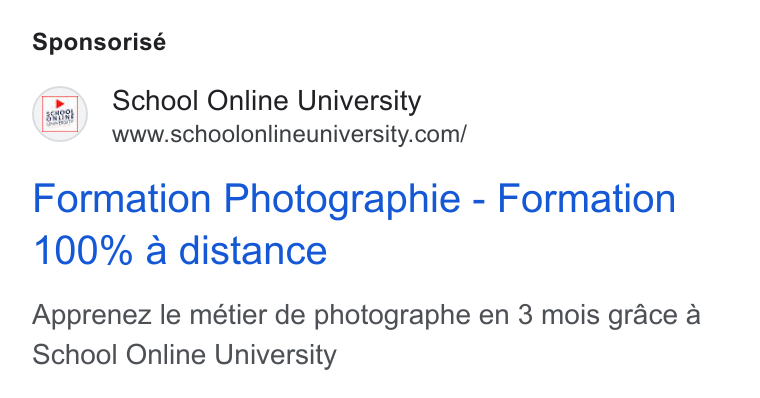The image size is (760, 398).
Task: Click the Sponsorisé label
Action: [99, 42]
